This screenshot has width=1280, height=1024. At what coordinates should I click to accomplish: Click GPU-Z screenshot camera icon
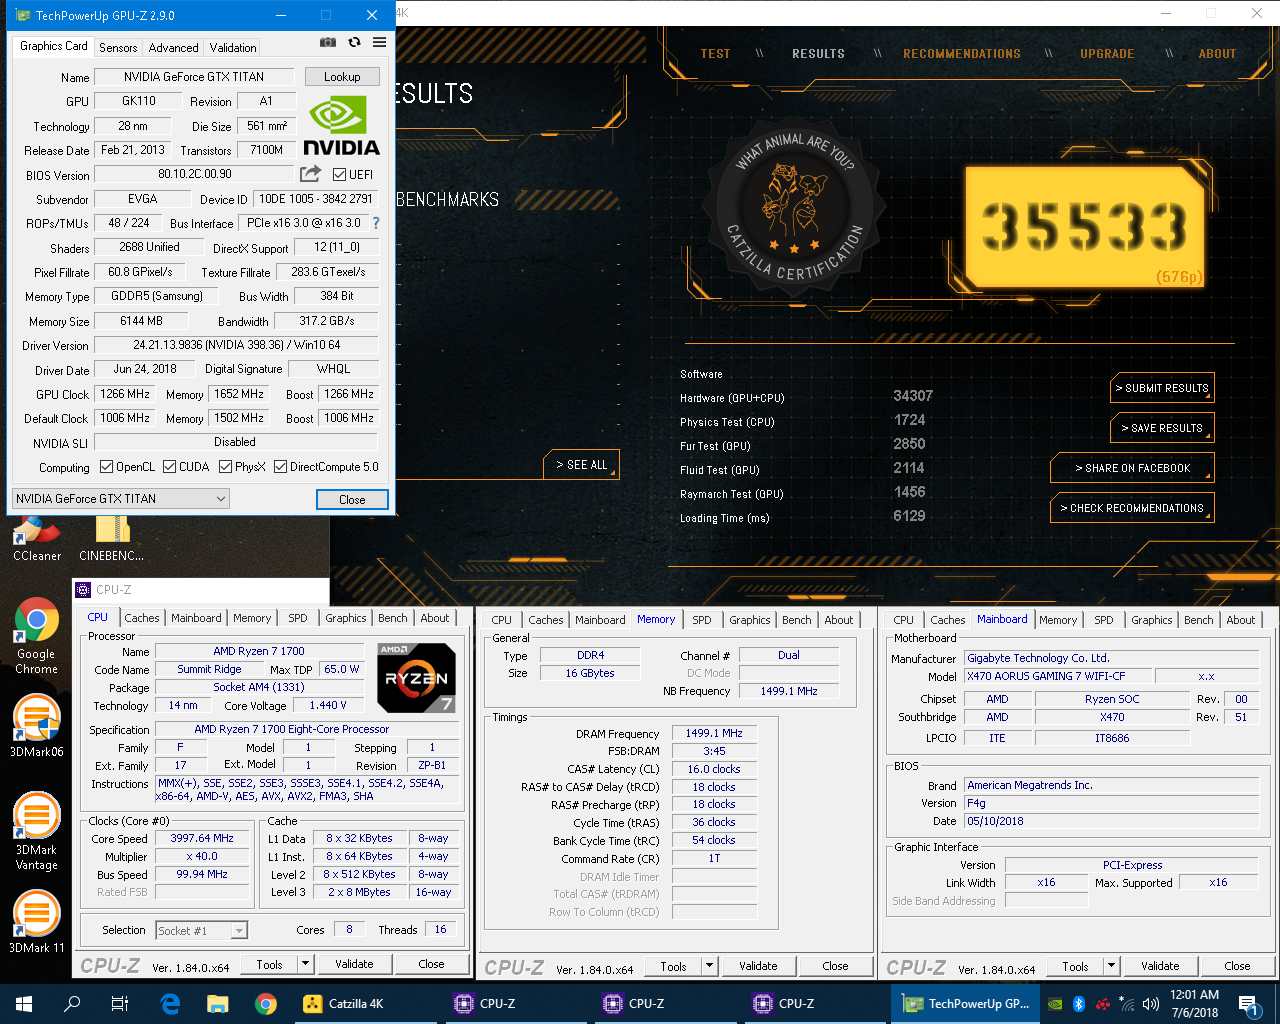point(328,43)
